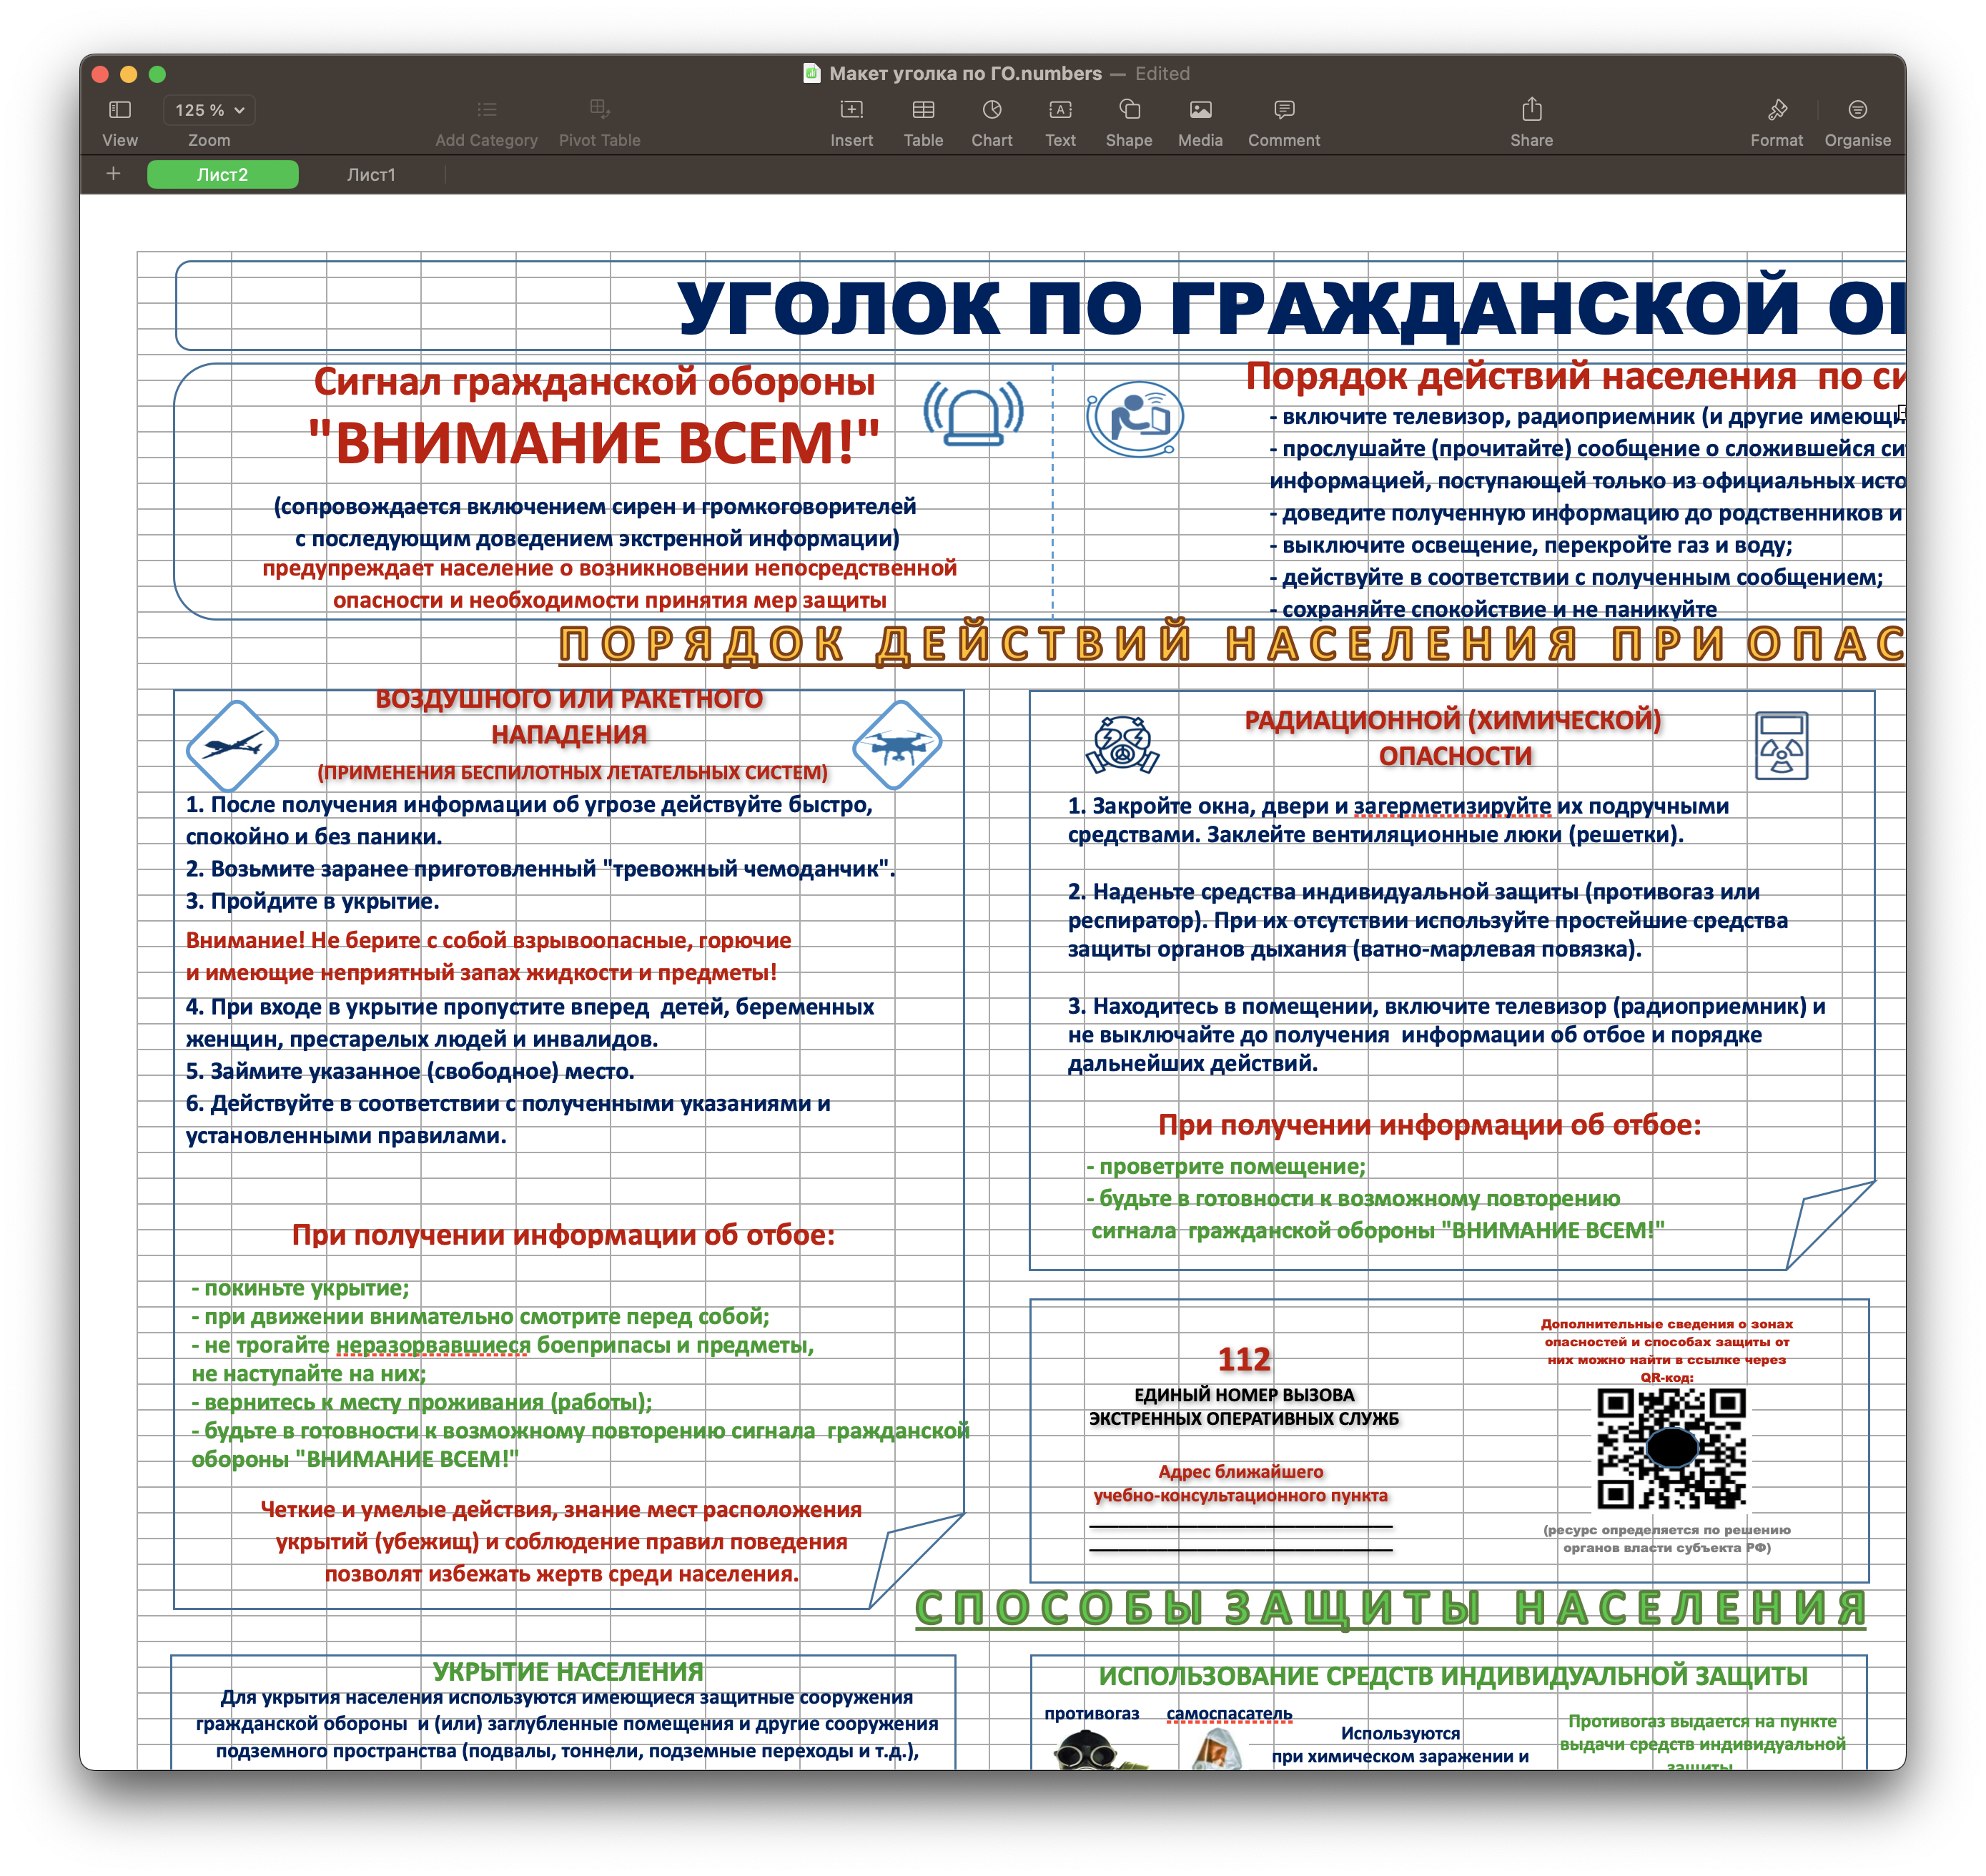1986x1876 pixels.
Task: Select the Лист2 sheet tab
Action: [222, 175]
